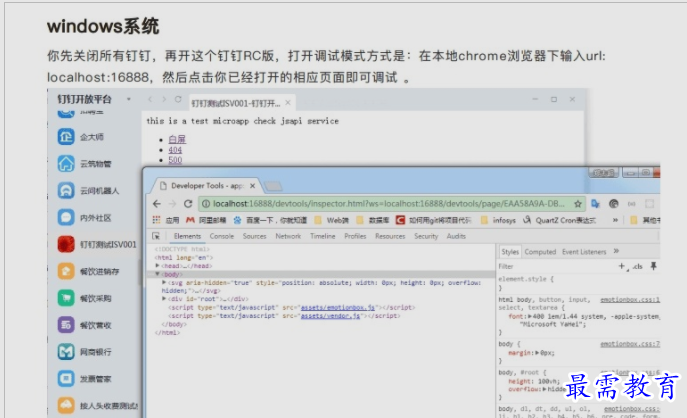Click the Styles Filter input field
Image resolution: width=687 pixels, height=418 pixels.
556,266
